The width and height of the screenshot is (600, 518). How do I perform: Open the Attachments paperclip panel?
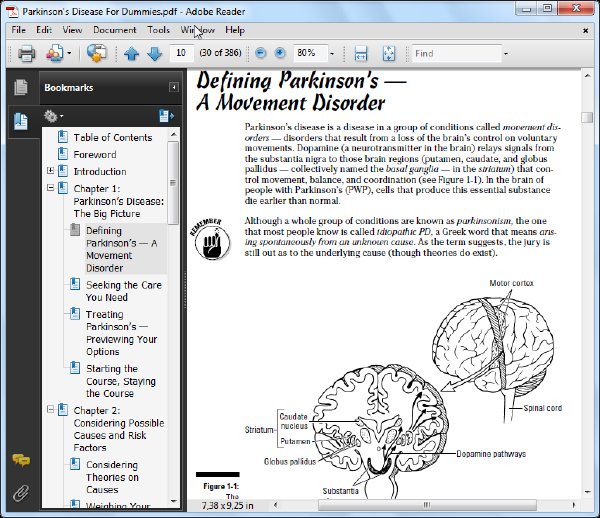pyautogui.click(x=21, y=493)
